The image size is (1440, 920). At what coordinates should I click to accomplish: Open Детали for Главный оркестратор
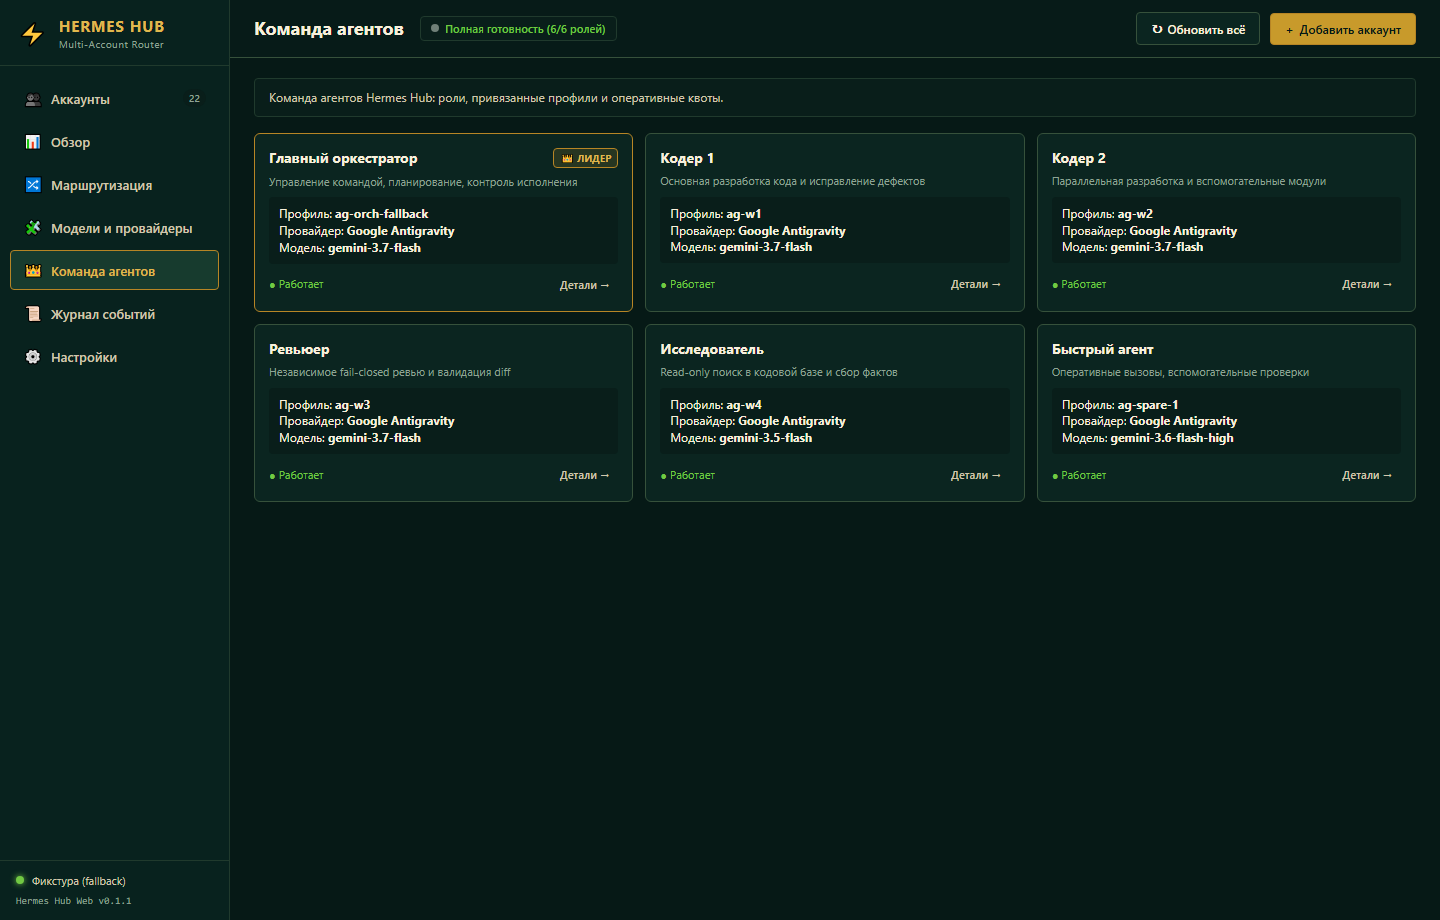click(x=584, y=285)
